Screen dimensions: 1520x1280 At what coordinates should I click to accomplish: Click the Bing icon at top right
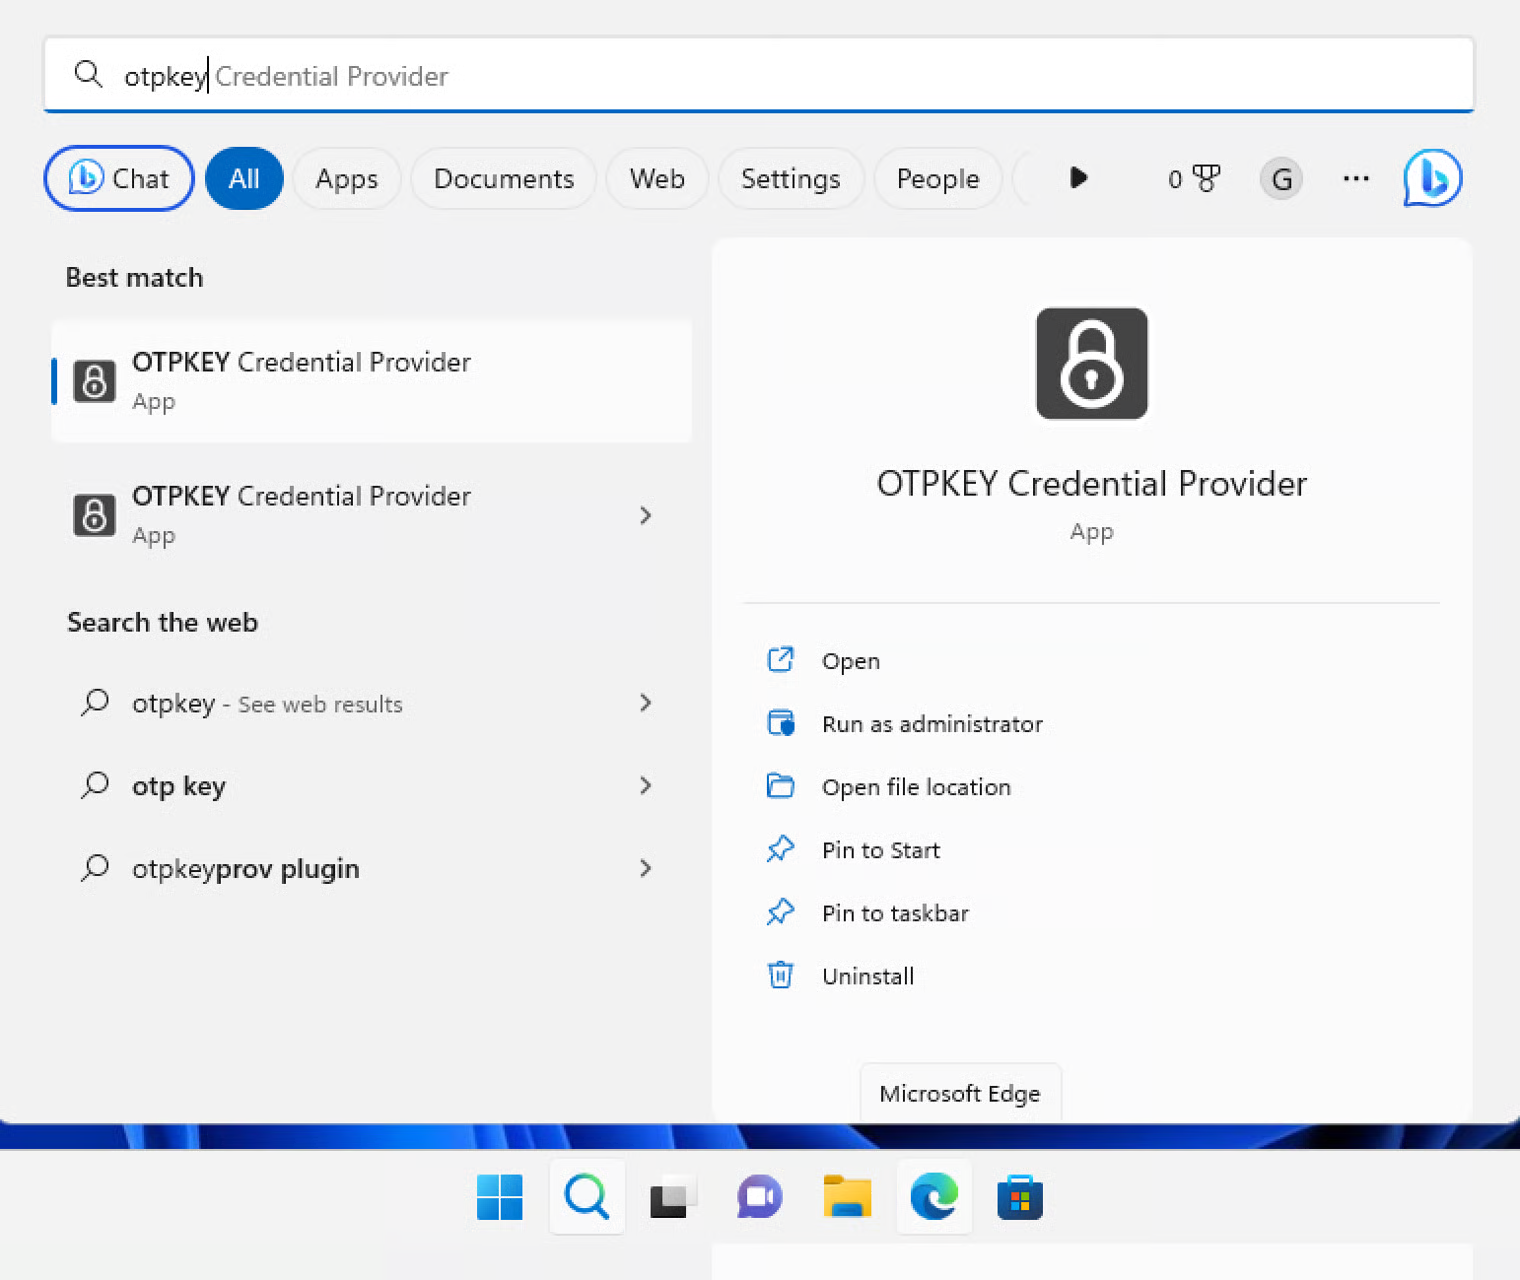tap(1432, 179)
